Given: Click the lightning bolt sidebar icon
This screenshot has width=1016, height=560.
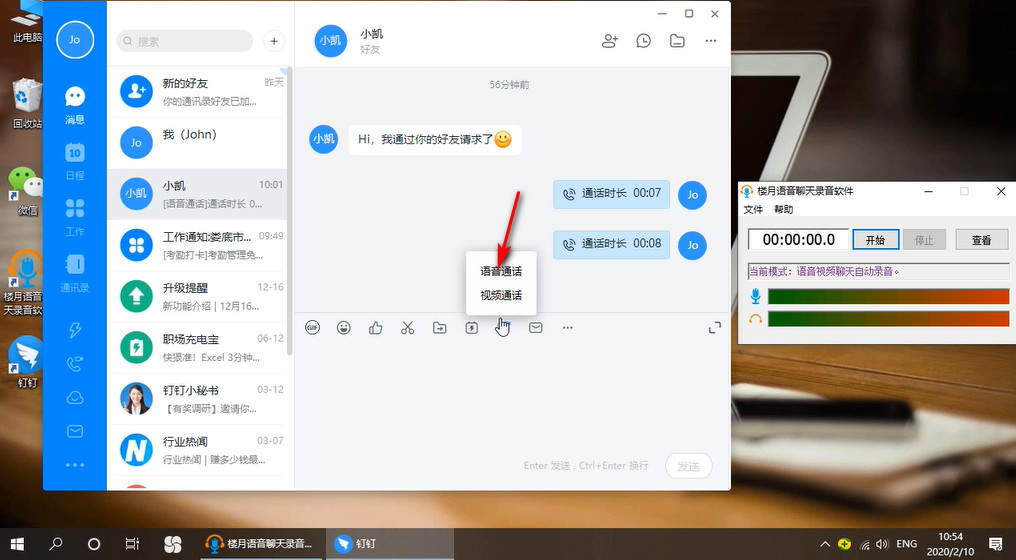Looking at the screenshot, I should [x=75, y=329].
